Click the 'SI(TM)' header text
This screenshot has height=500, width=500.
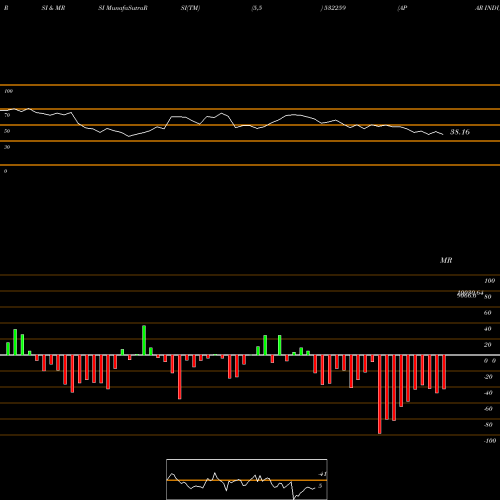[x=190, y=8]
